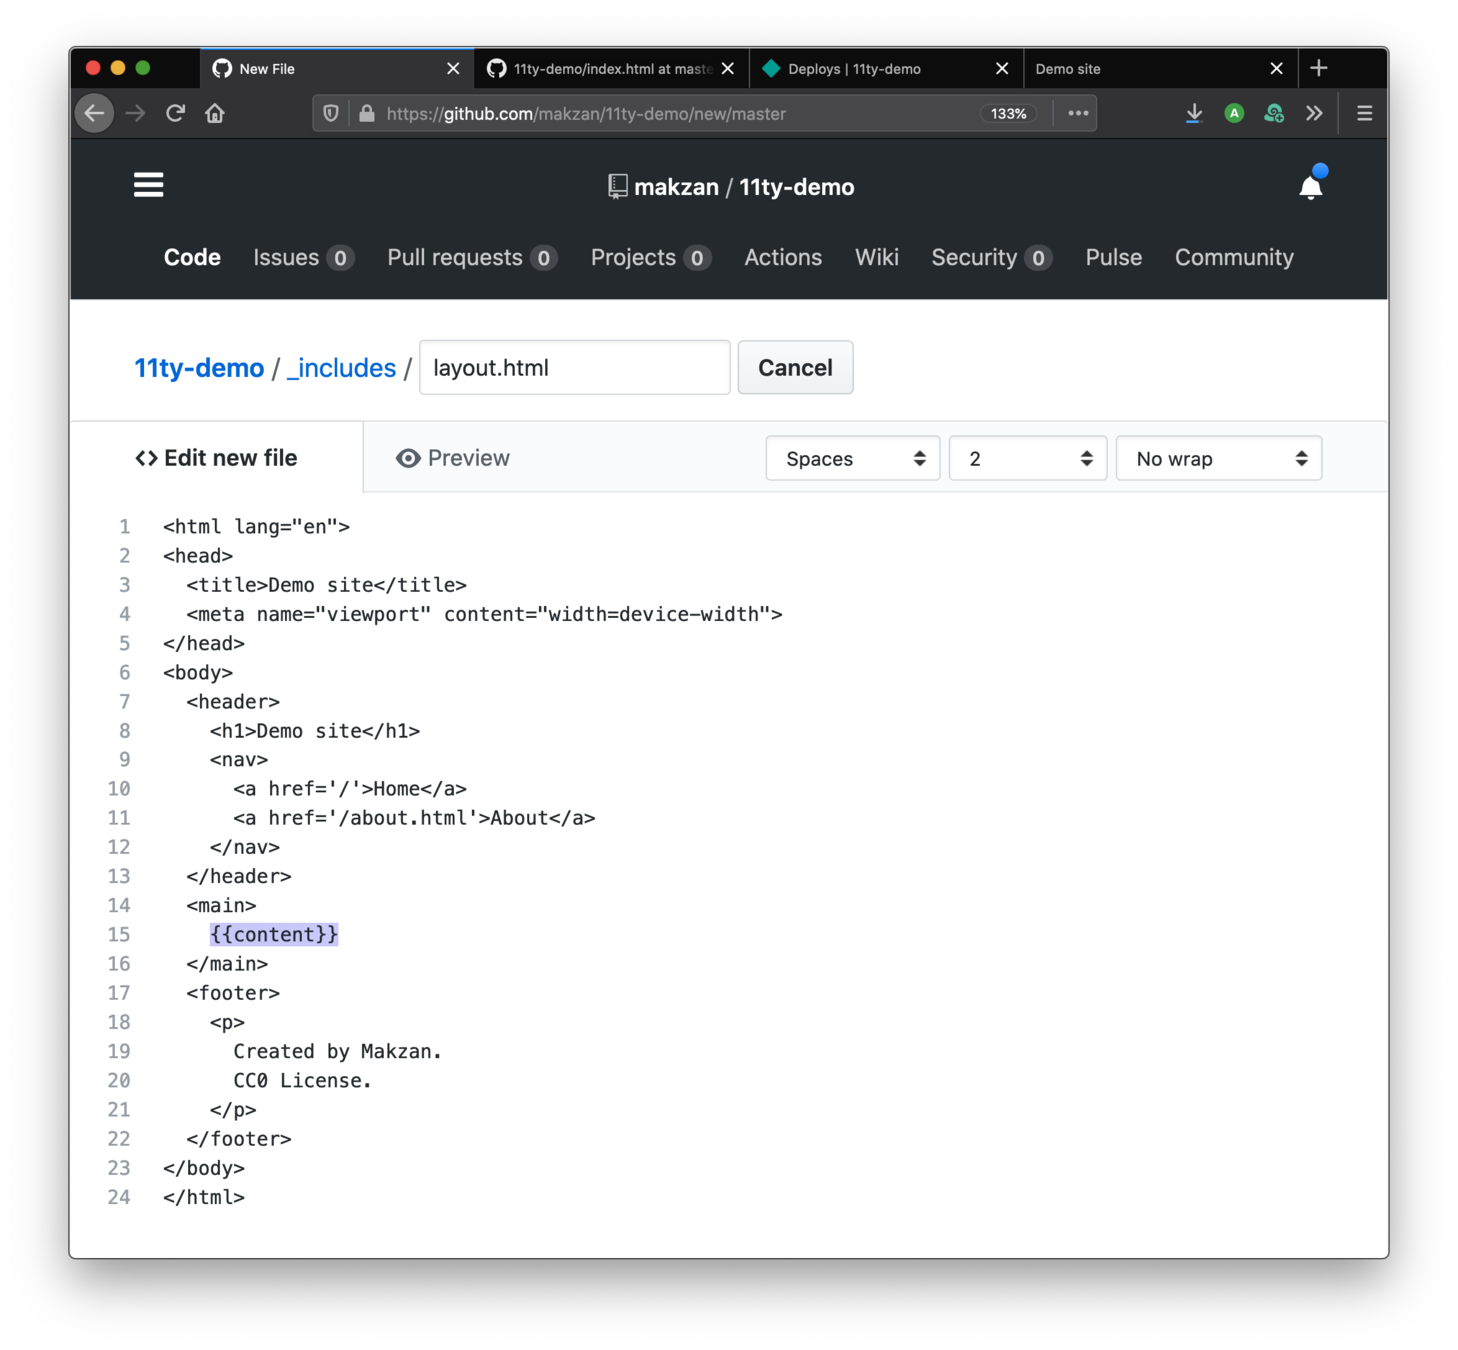1458x1350 pixels.
Task: Click the 11ty-demo repo name in header
Action: [797, 187]
